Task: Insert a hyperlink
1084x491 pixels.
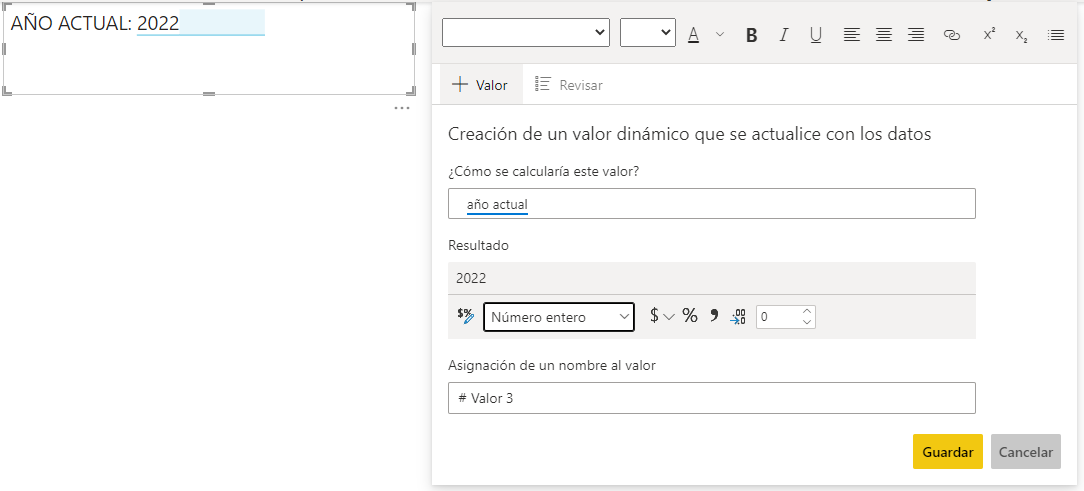Action: (953, 35)
